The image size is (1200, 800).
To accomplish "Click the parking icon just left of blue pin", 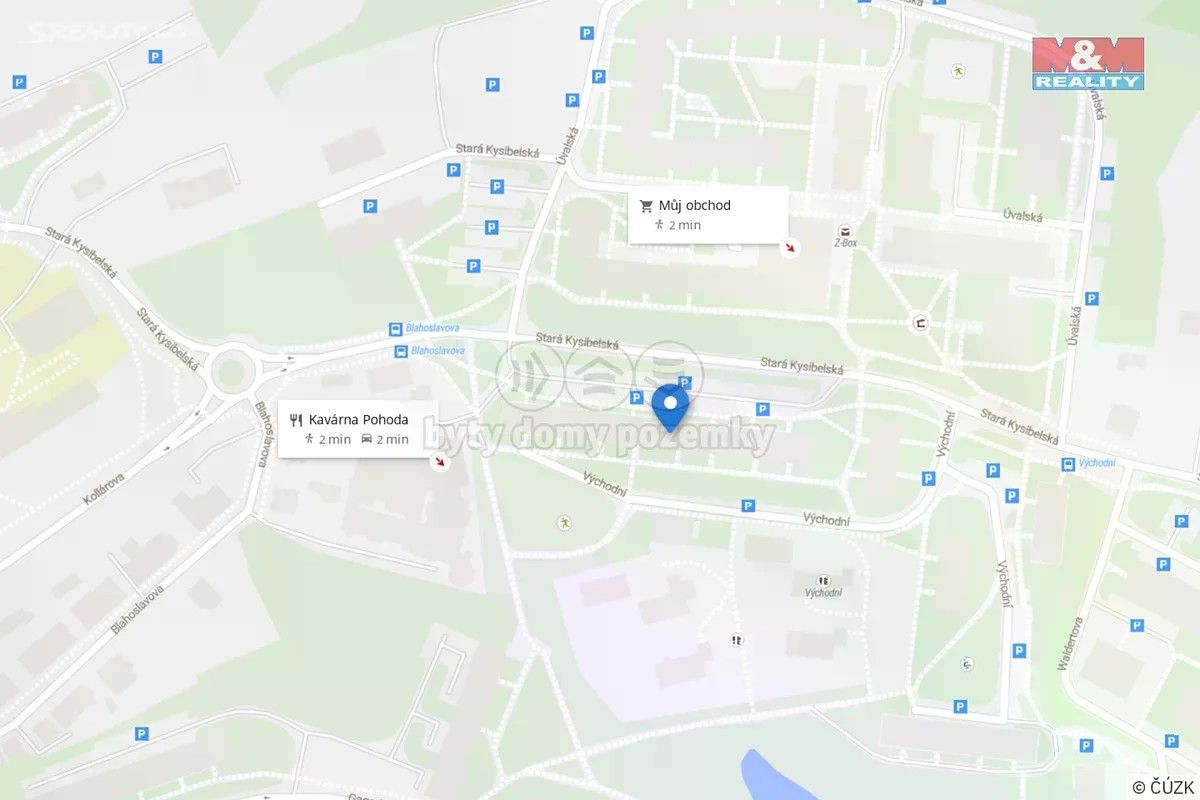I will 636,398.
